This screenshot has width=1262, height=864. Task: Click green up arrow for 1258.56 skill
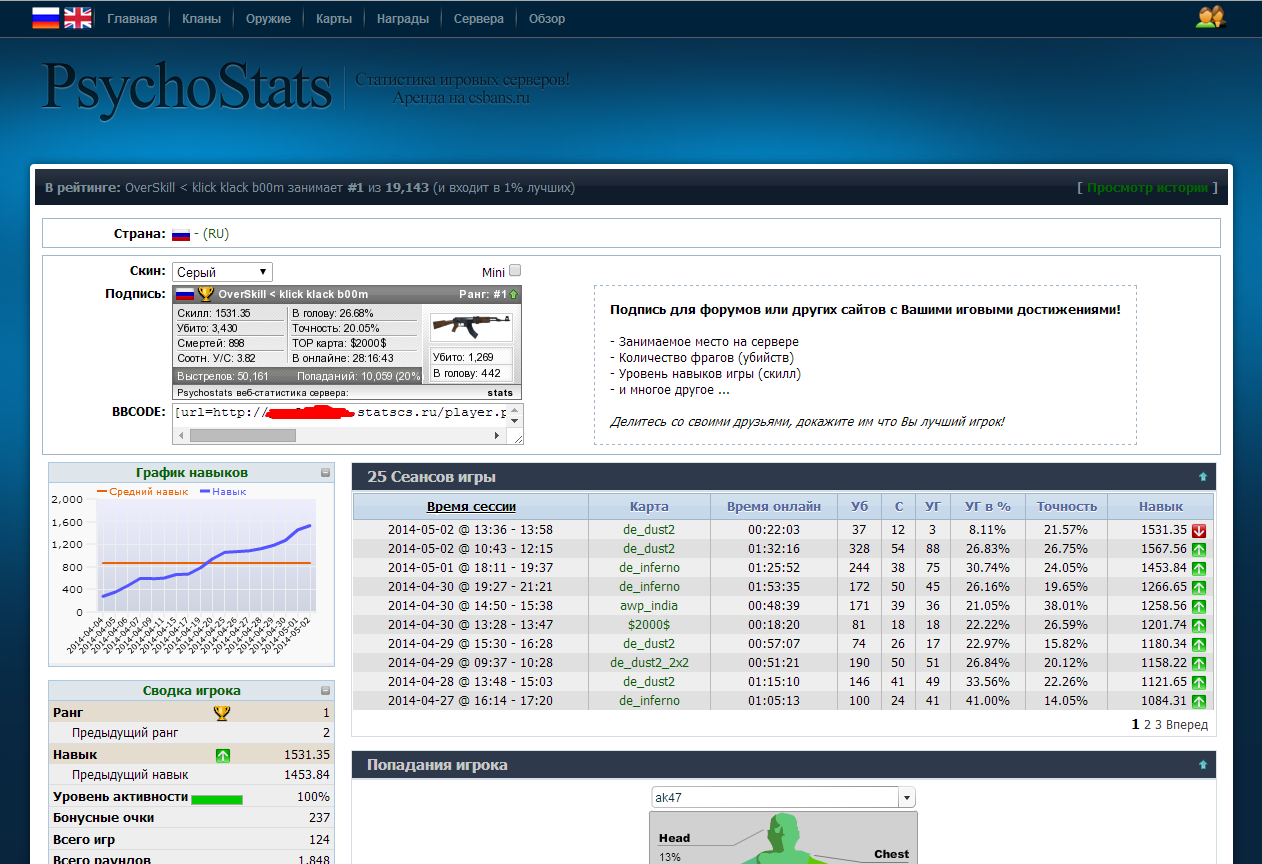click(1199, 606)
